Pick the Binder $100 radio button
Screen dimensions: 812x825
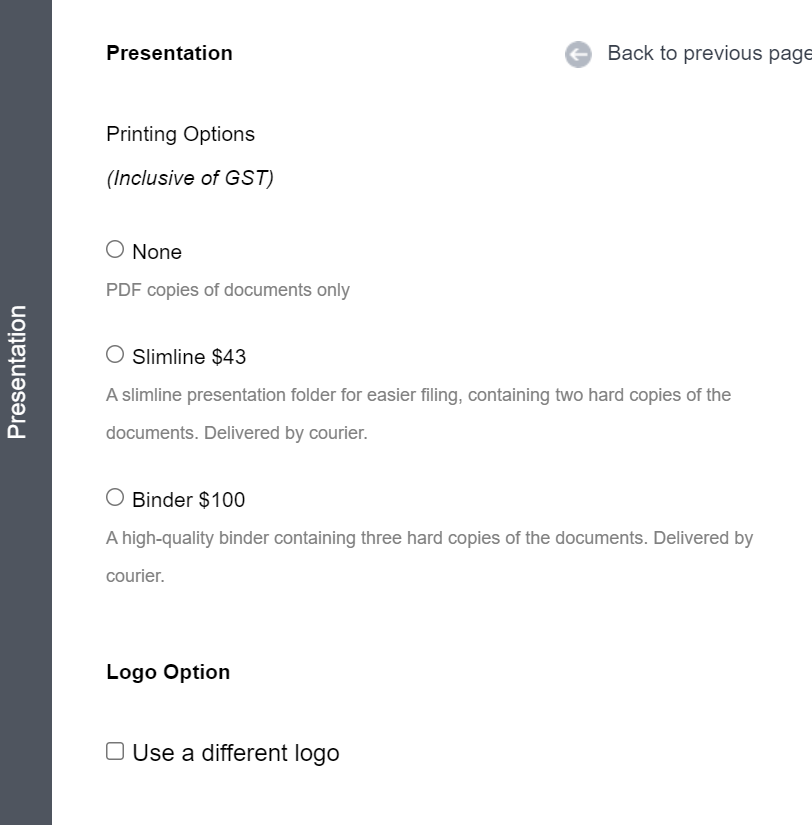click(115, 498)
